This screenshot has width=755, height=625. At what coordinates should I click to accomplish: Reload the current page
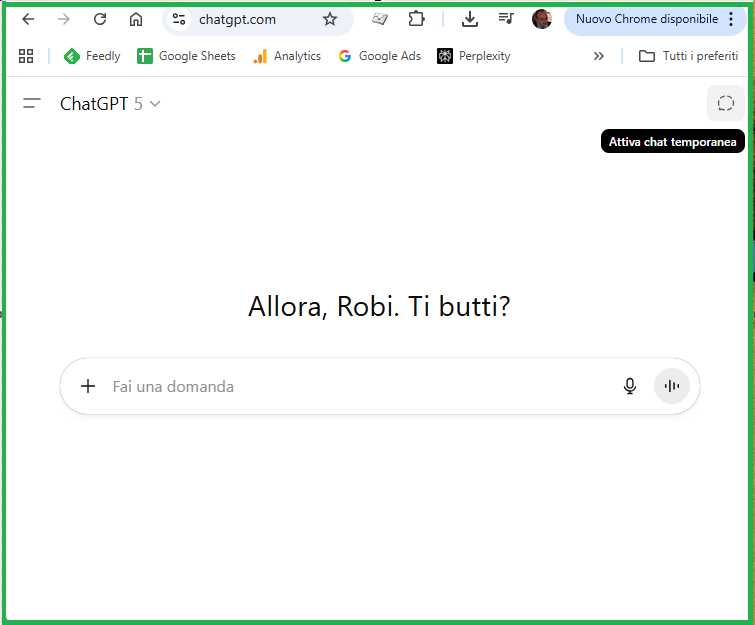click(x=100, y=19)
